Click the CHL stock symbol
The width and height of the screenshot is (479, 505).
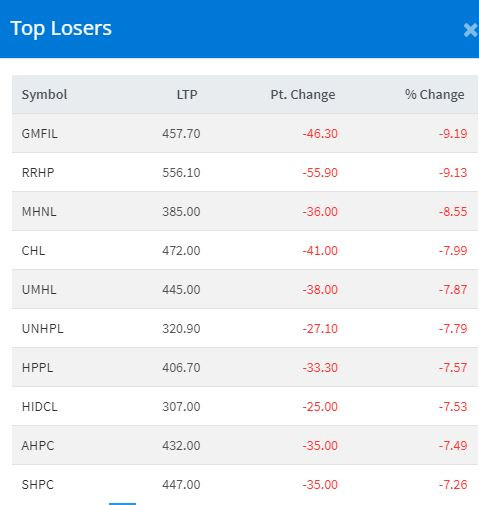(x=33, y=251)
